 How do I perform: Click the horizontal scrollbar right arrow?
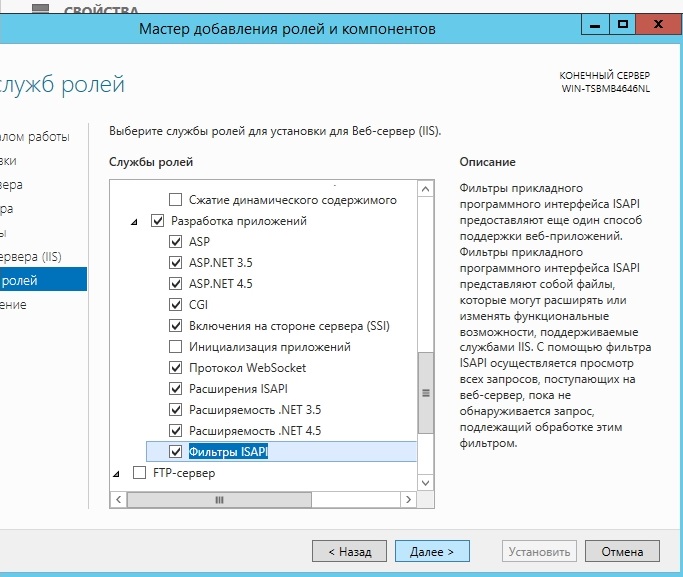click(410, 499)
